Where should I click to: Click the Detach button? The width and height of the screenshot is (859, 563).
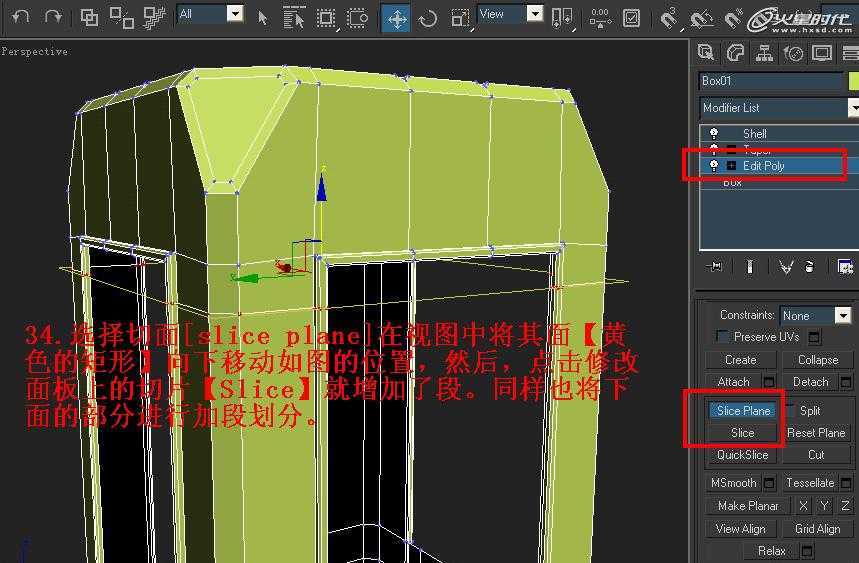(x=811, y=382)
